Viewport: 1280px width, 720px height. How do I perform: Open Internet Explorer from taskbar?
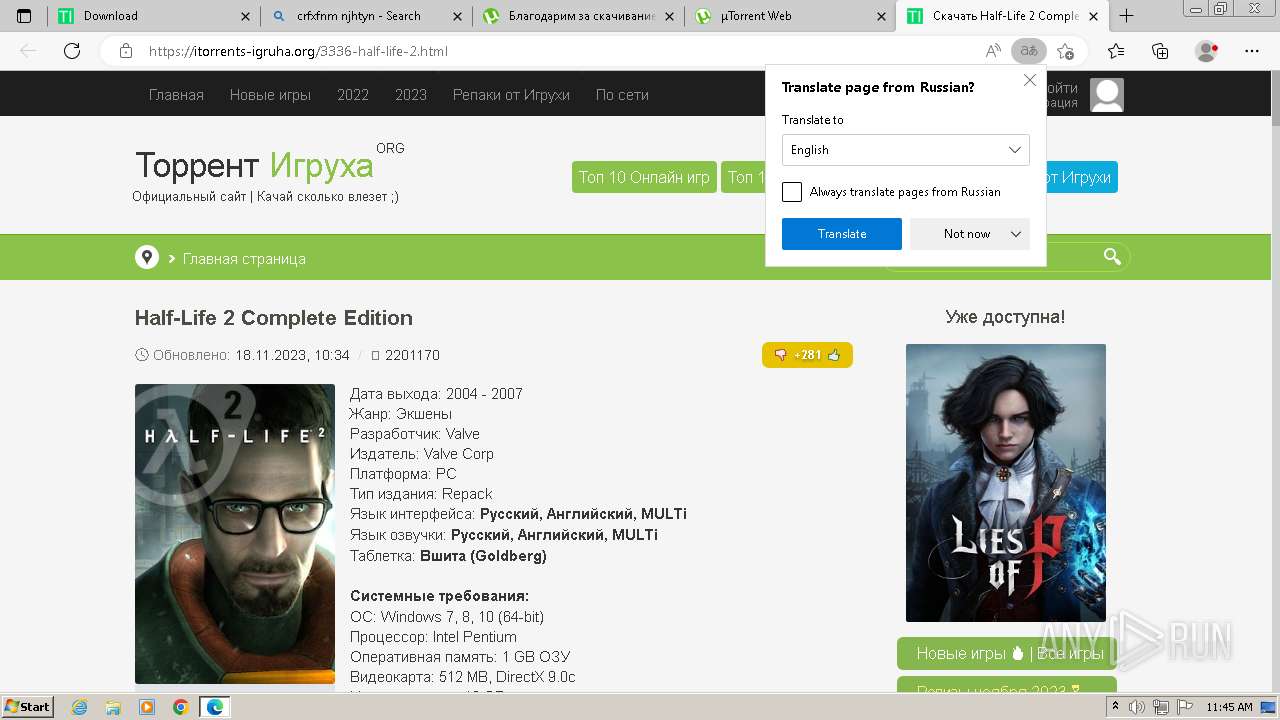80,707
